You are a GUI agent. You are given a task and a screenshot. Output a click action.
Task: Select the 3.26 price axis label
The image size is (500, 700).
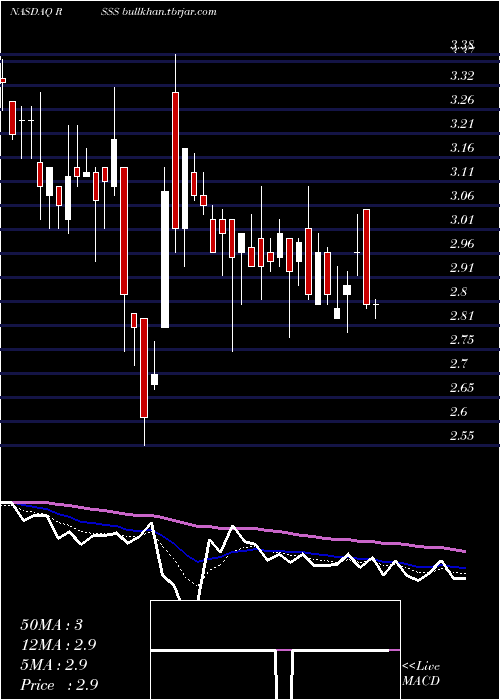click(x=462, y=100)
